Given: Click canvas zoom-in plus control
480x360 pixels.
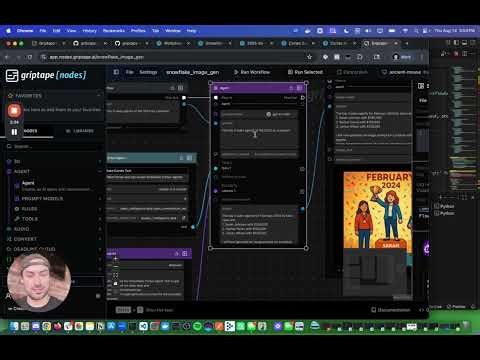Looking at the screenshot, I should [x=115, y=259].
